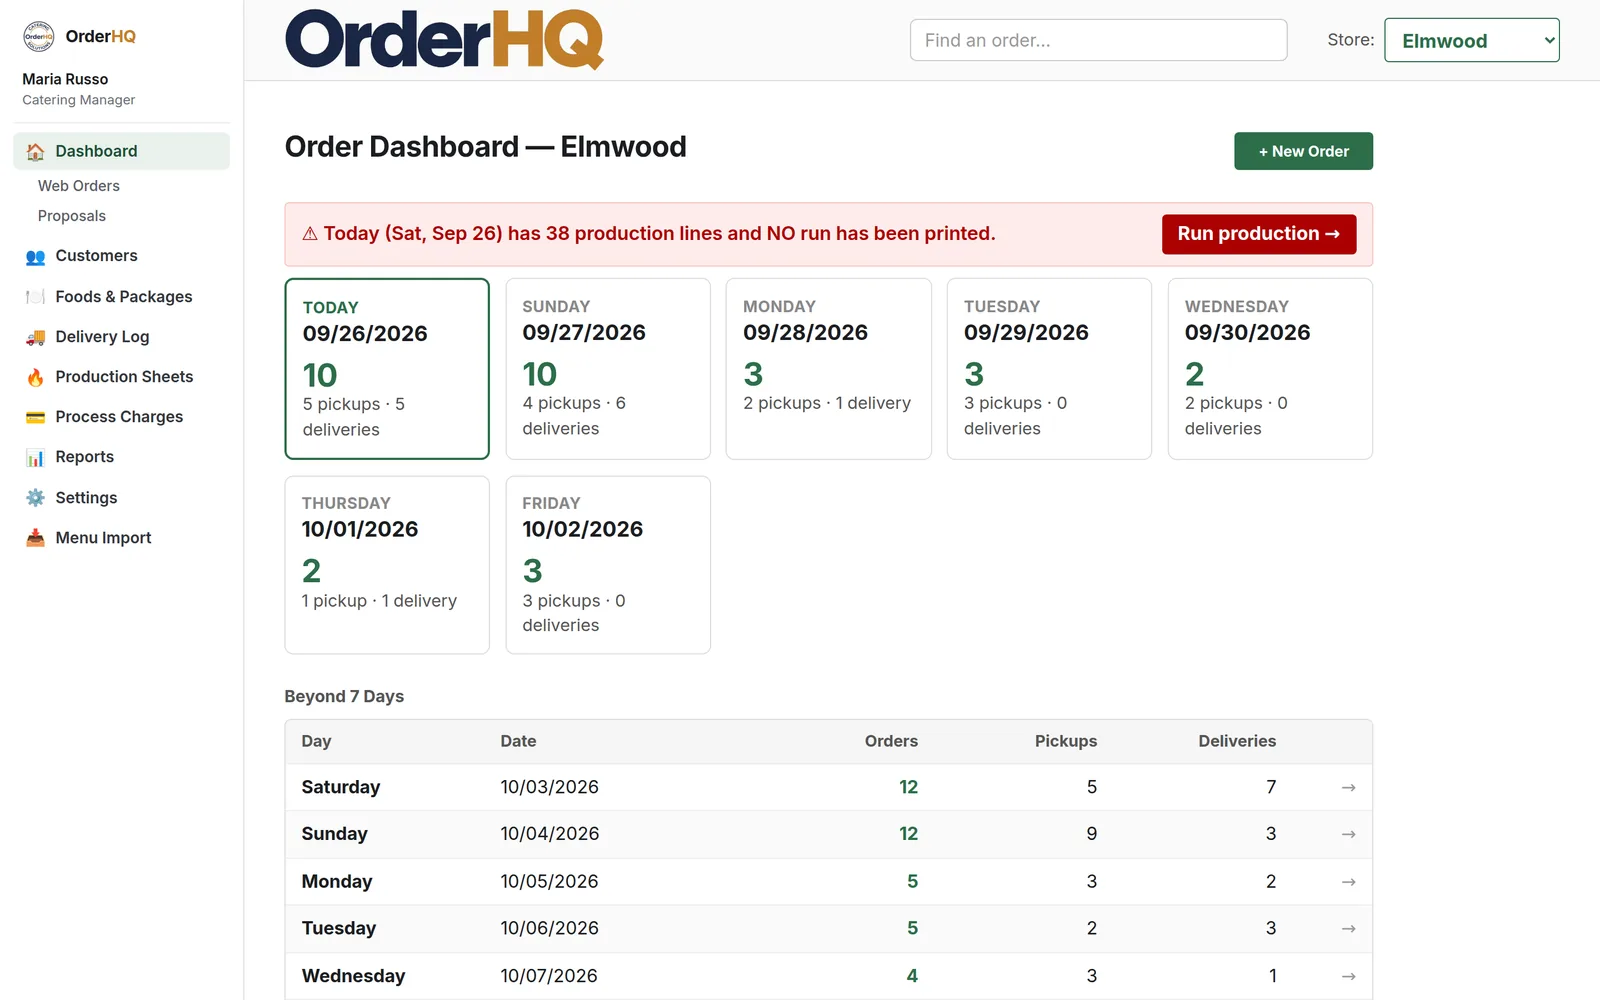Viewport: 1600px width, 1000px height.
Task: Click the Orders column header
Action: (891, 741)
